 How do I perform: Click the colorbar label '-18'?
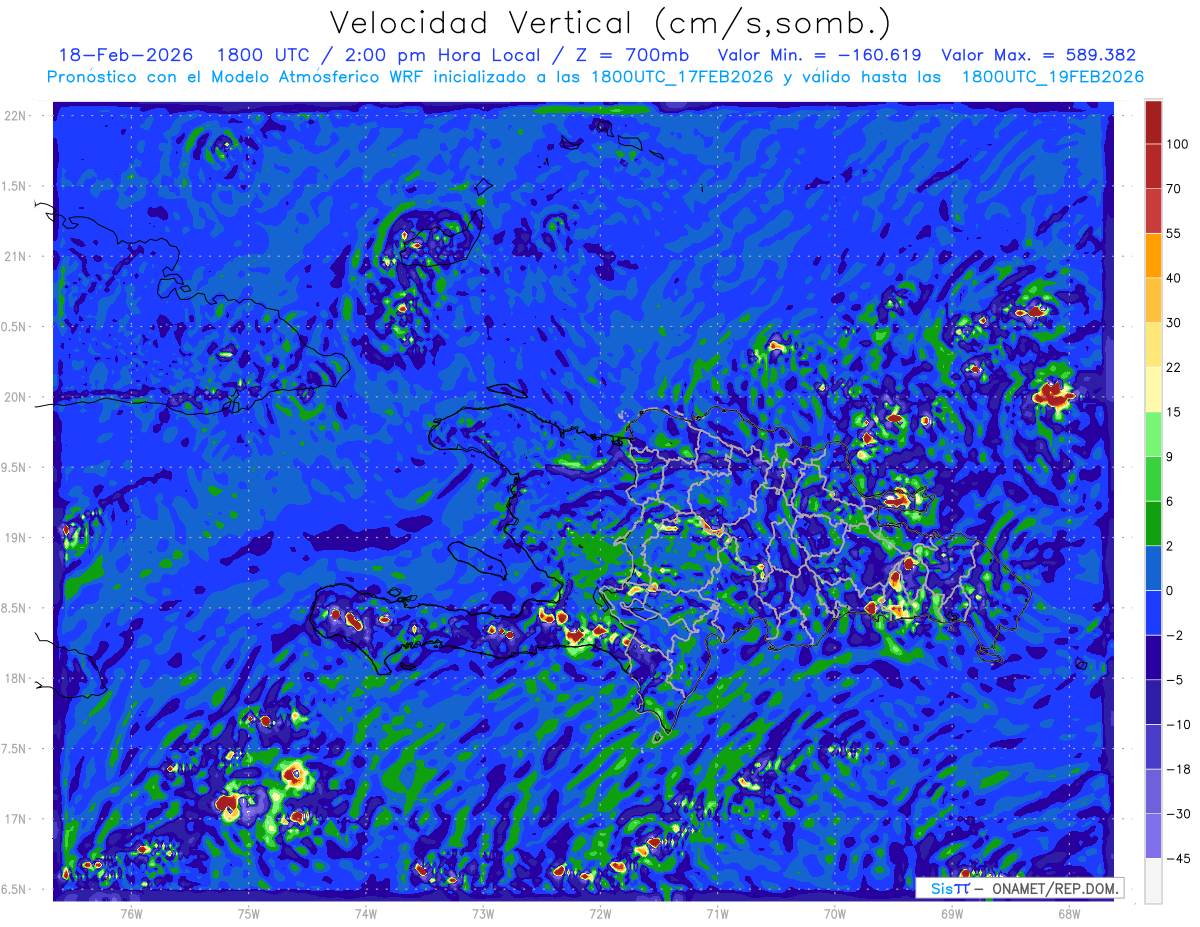[1177, 769]
